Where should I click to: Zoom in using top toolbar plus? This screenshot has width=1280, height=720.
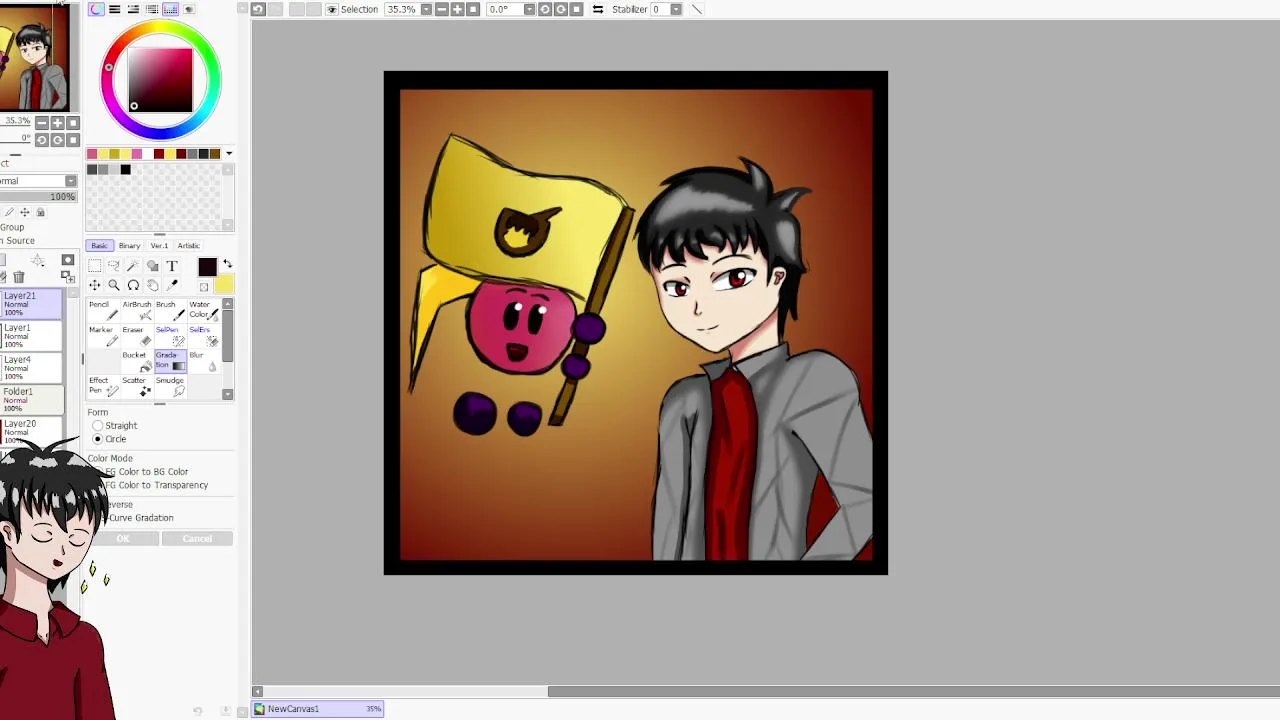(457, 9)
